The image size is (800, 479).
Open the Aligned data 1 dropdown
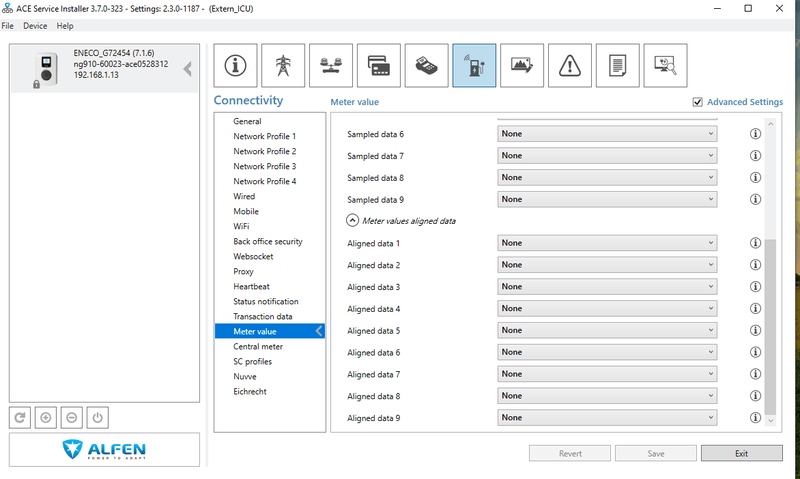point(607,243)
